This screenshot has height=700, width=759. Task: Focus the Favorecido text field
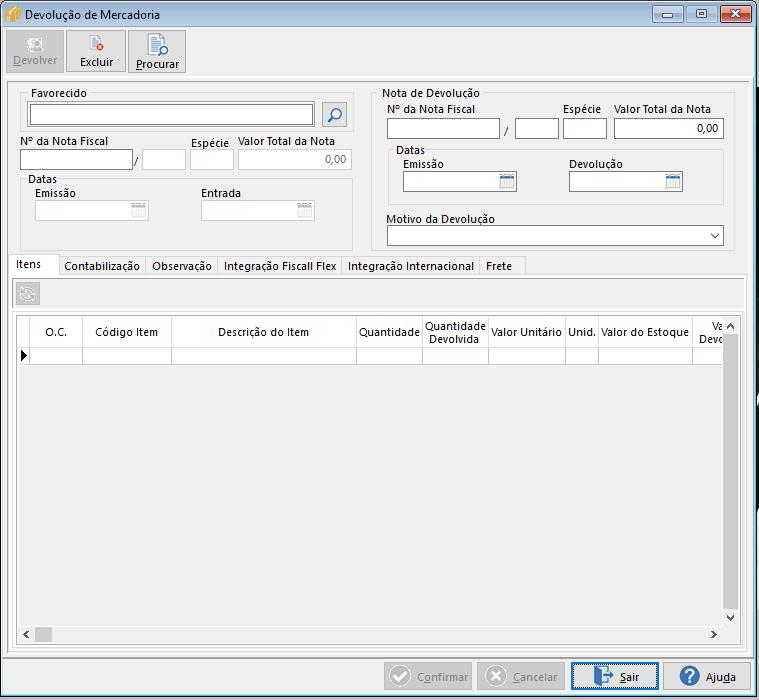point(171,115)
